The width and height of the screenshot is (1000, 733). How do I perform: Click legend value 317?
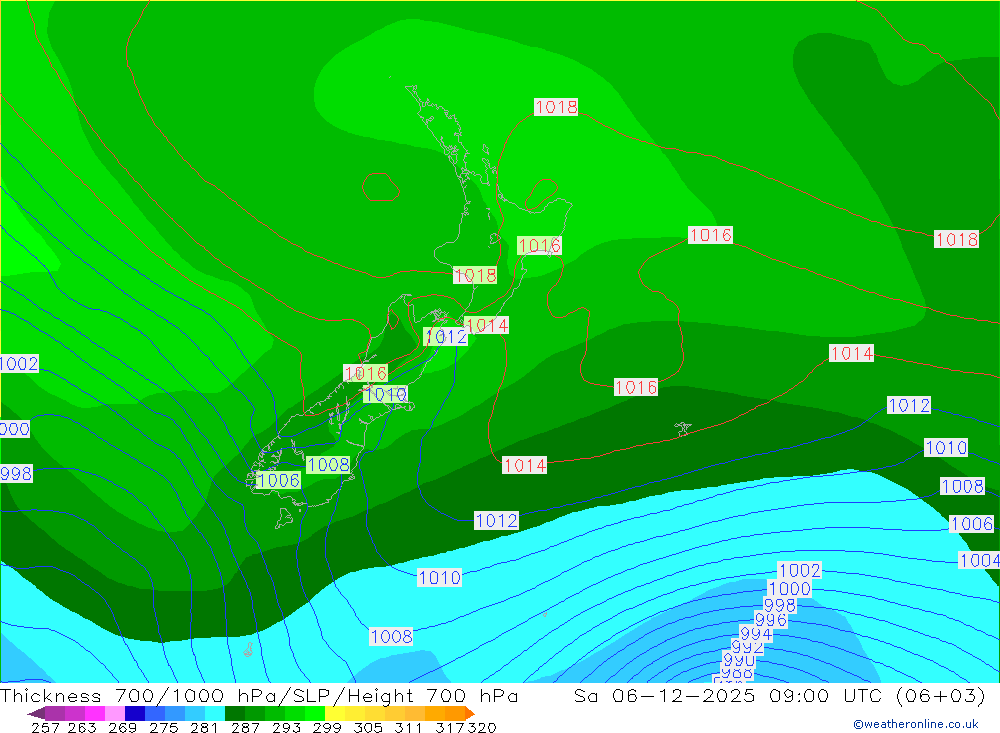click(x=449, y=727)
